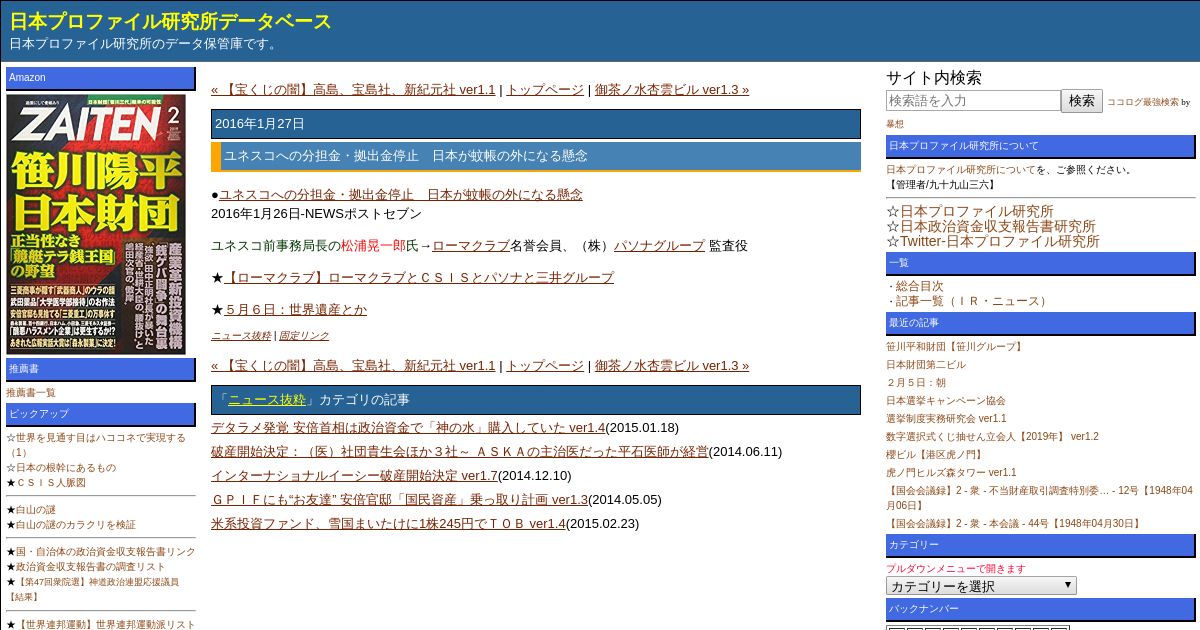Open recent post 笹川平和財団【笹川グループ】
The image size is (1200, 630).
pos(956,346)
